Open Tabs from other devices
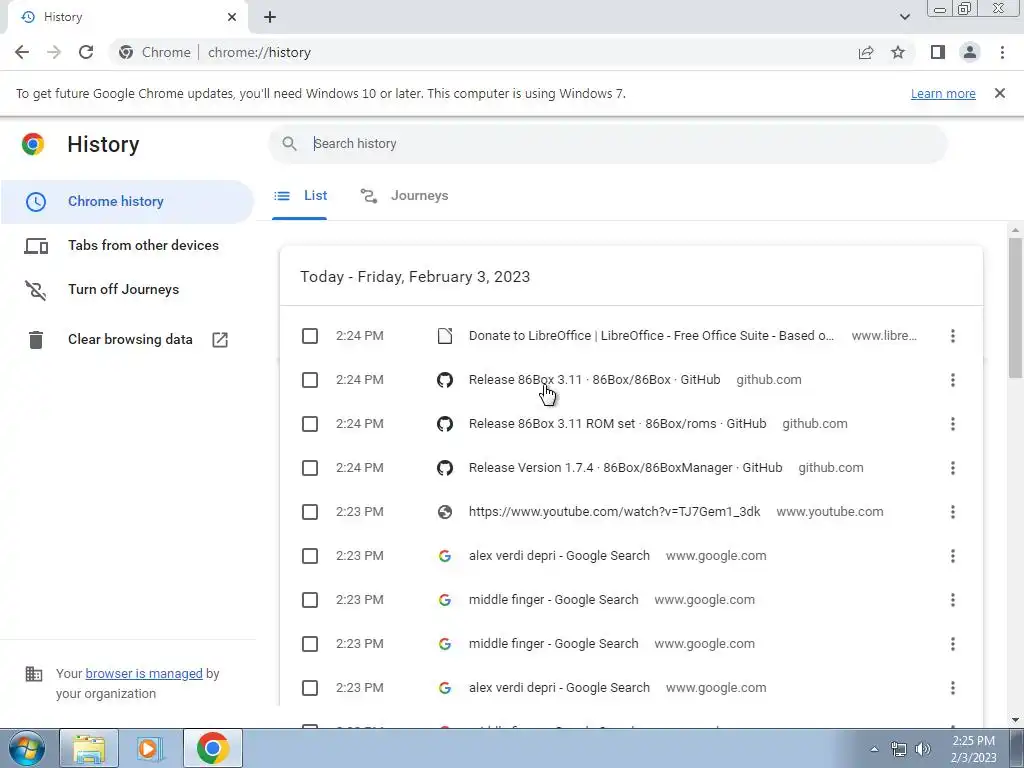This screenshot has width=1024, height=768. tap(127, 246)
